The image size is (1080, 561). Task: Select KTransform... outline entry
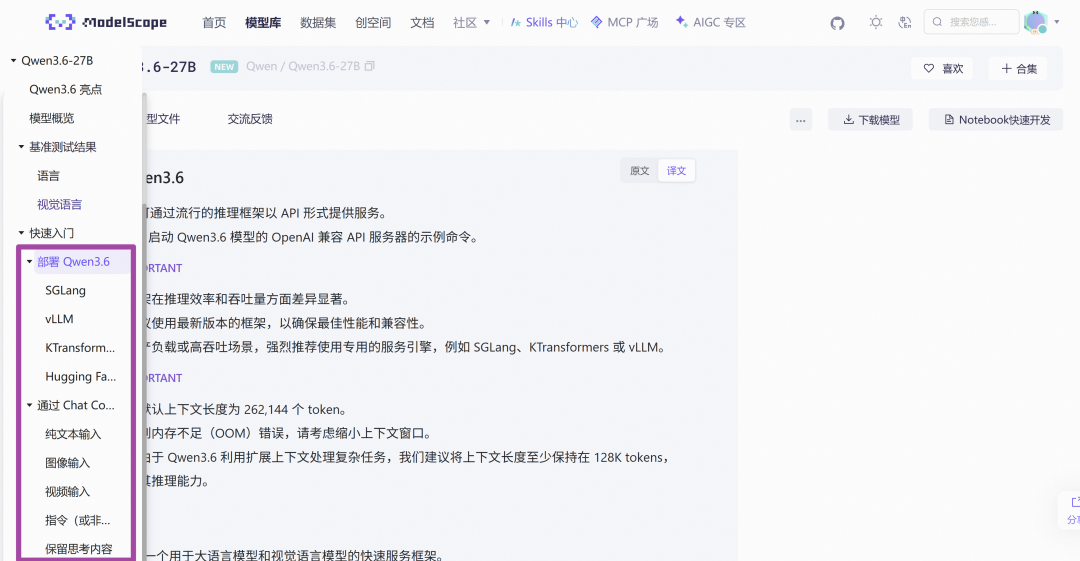(80, 348)
